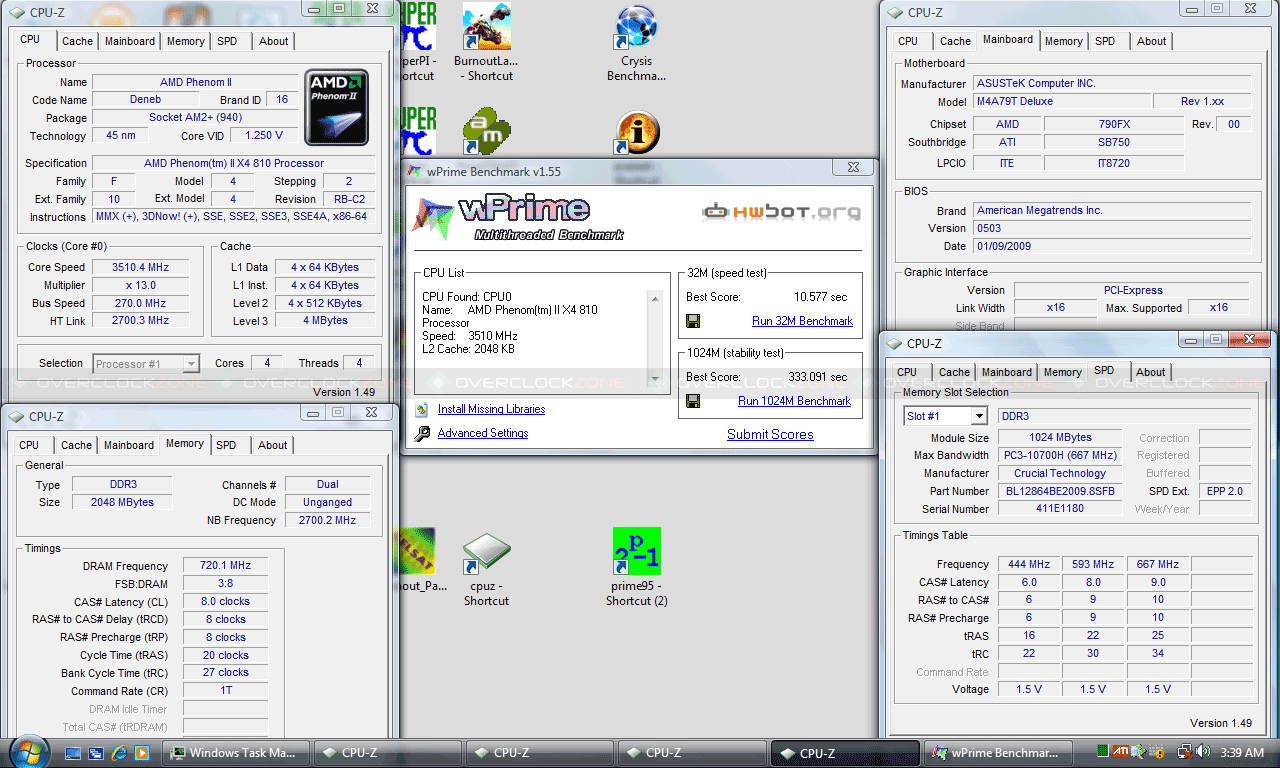Click Submit Scores link
Screen dimensions: 1280x768
pos(770,434)
